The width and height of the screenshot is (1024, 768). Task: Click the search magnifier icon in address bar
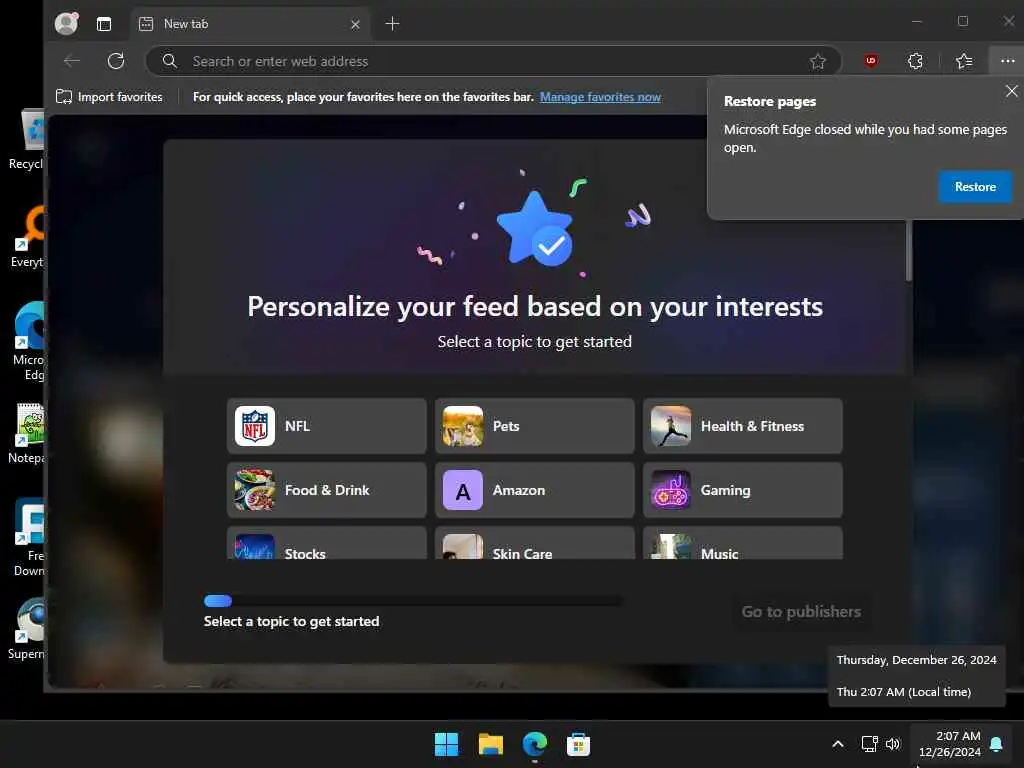coord(170,61)
